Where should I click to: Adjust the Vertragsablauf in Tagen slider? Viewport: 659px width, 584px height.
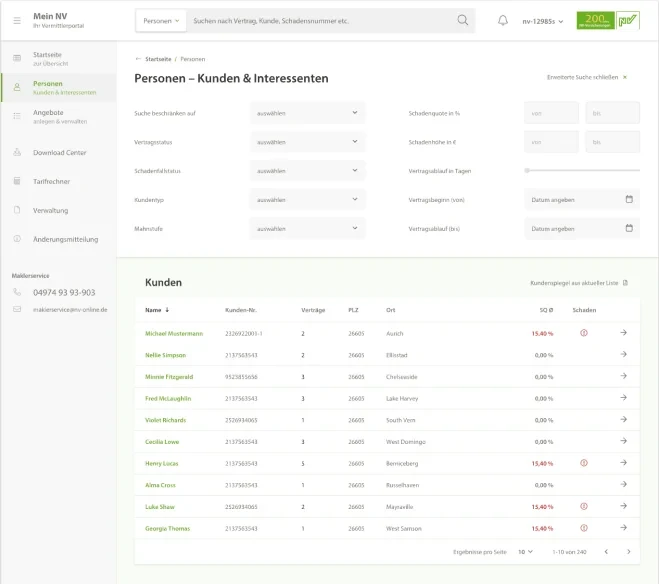click(527, 171)
